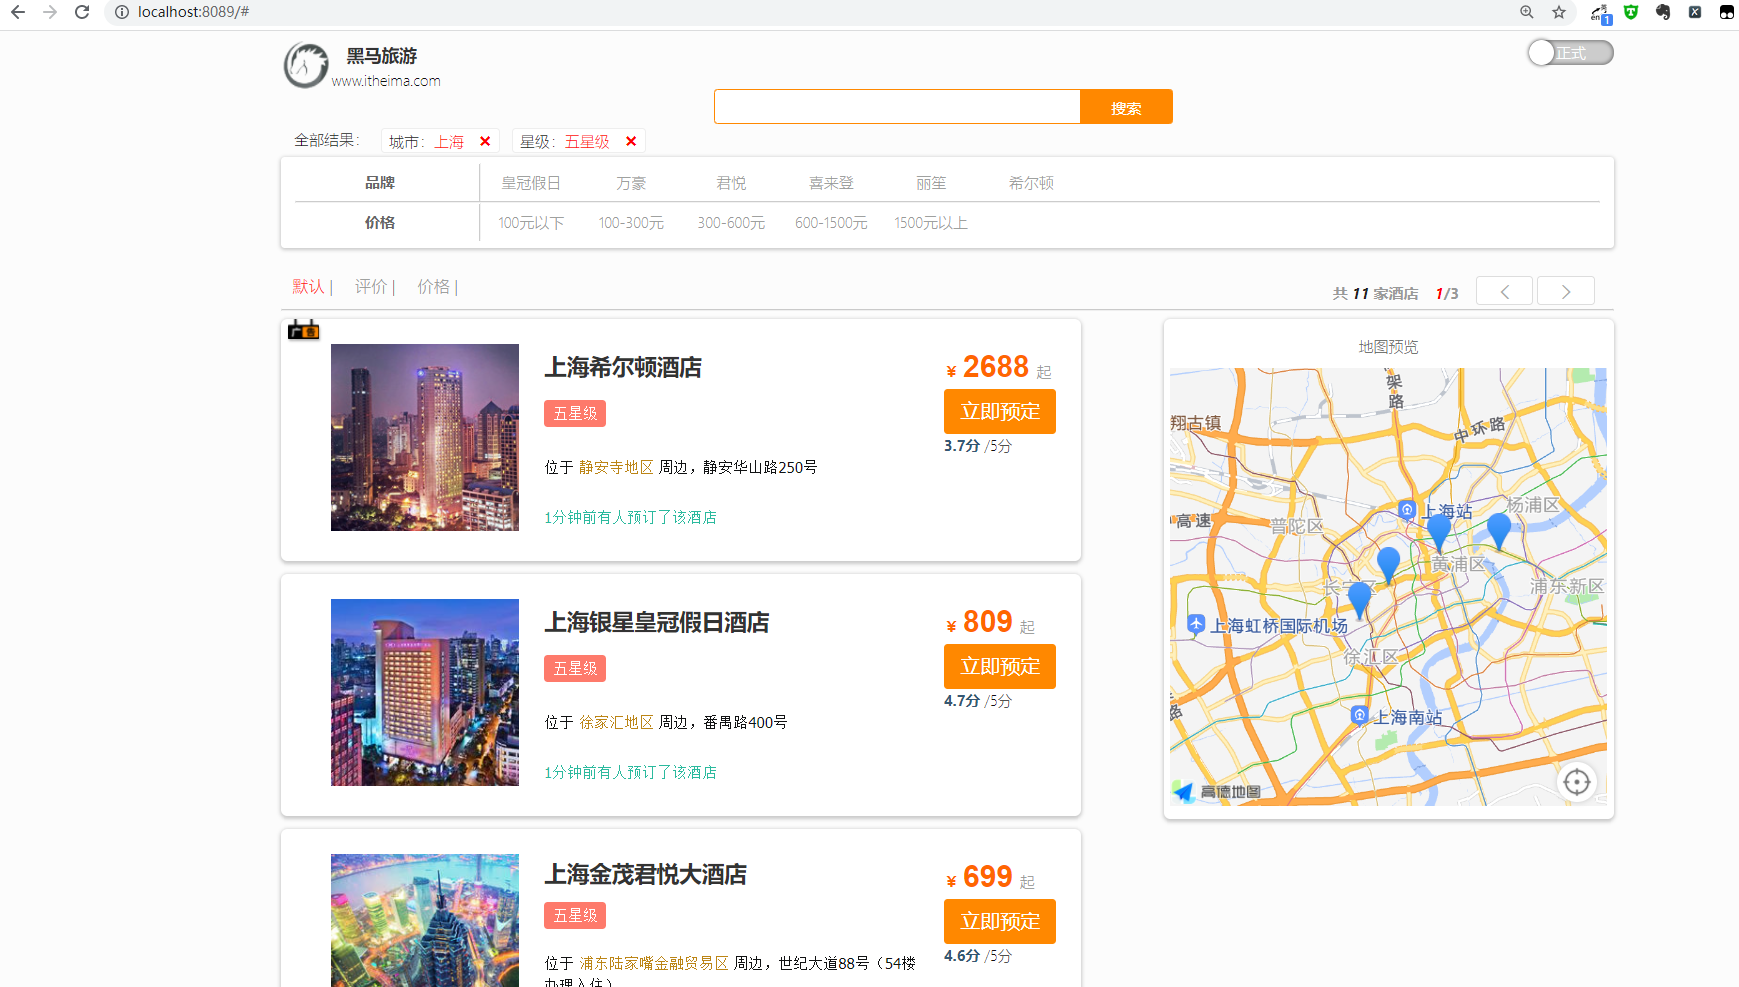
Task: Click the blue map pin near 杨浦区
Action: click(x=1499, y=530)
